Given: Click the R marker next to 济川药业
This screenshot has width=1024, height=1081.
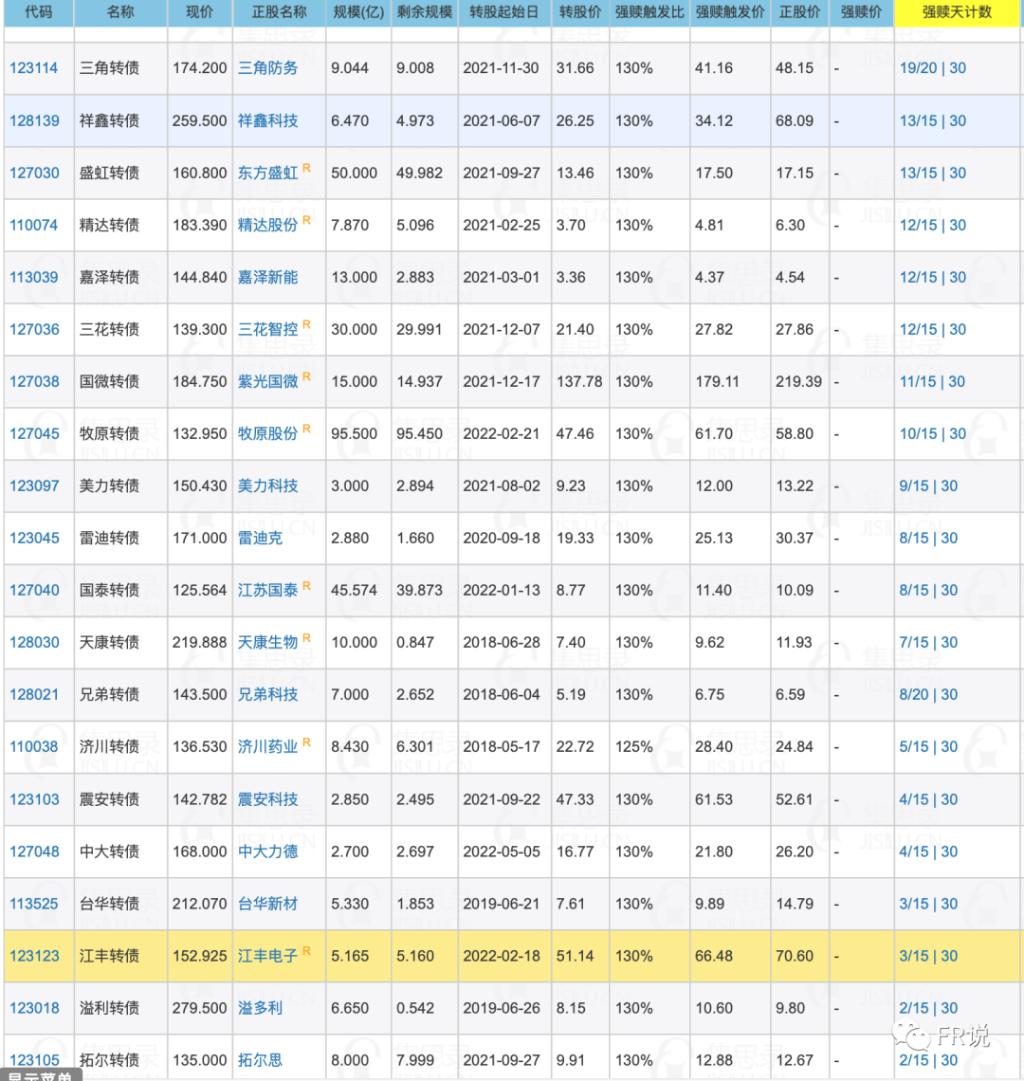Looking at the screenshot, I should point(307,742).
